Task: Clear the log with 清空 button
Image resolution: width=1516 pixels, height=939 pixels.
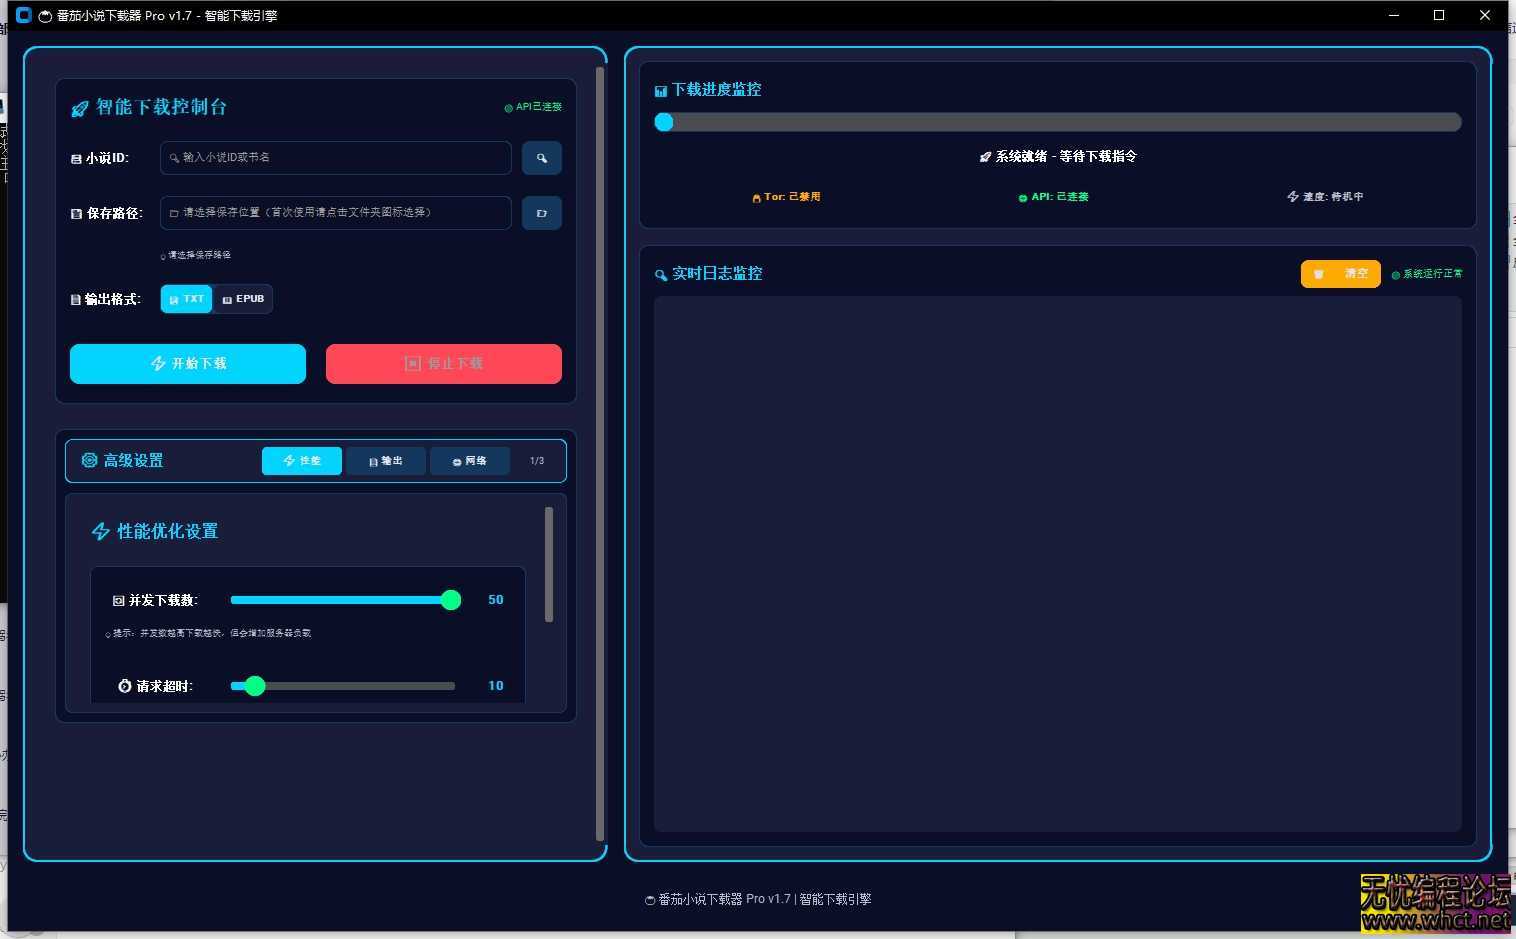Action: pos(1340,274)
